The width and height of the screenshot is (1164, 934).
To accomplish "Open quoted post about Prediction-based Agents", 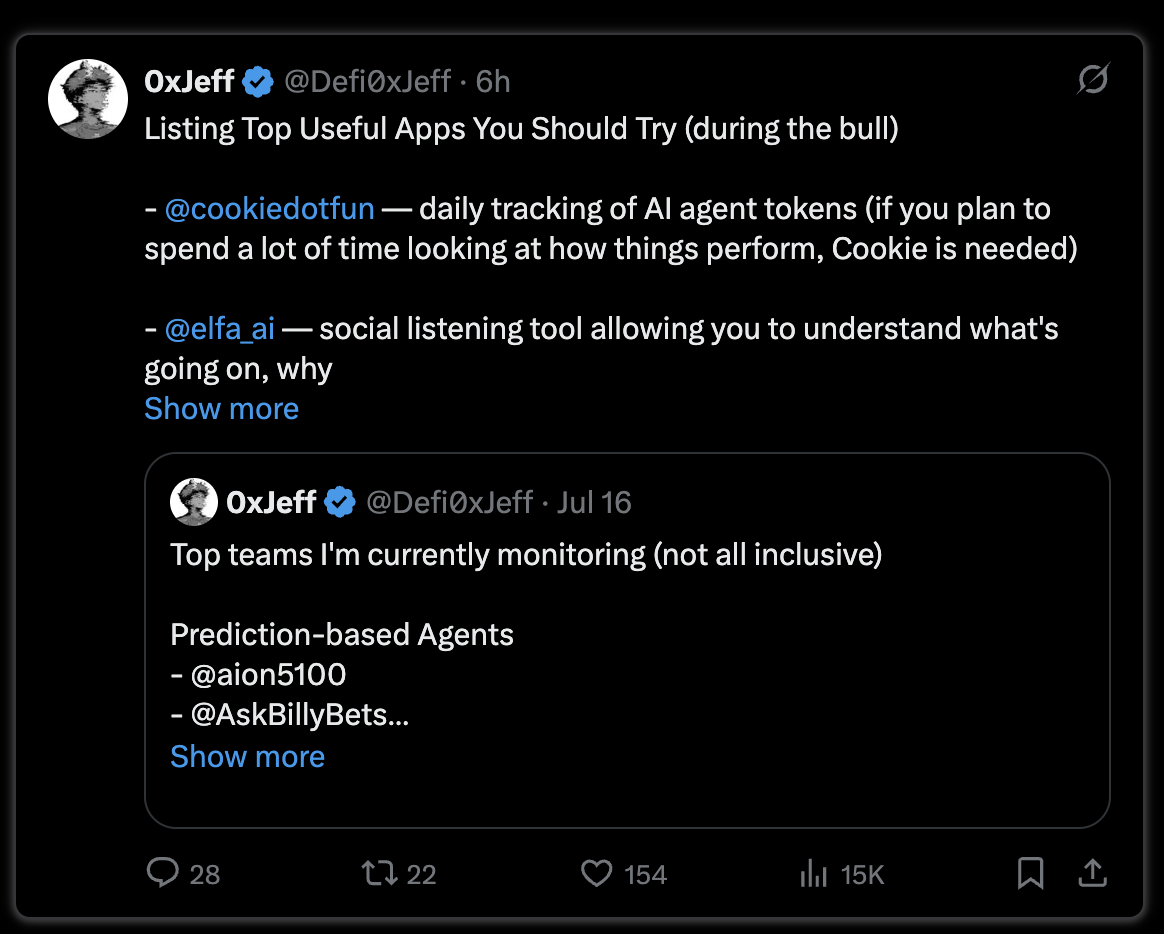I will [627, 640].
